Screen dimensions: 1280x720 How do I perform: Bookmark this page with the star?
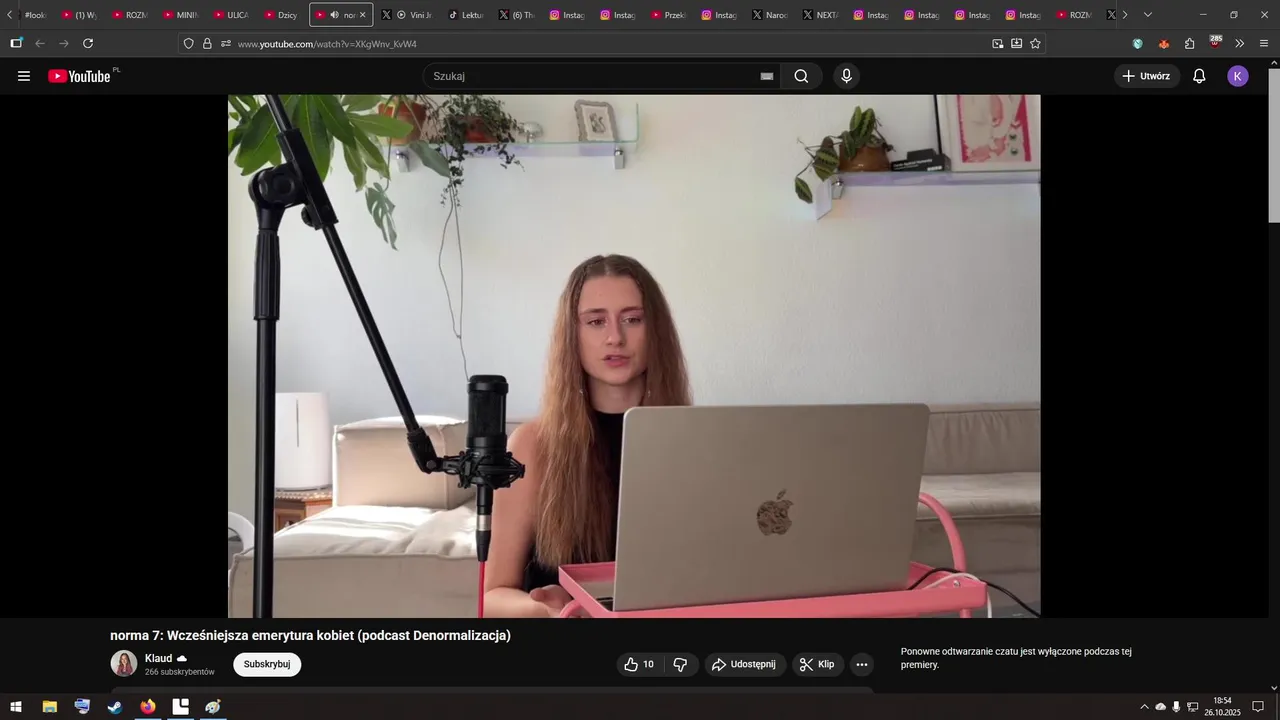coord(1035,44)
